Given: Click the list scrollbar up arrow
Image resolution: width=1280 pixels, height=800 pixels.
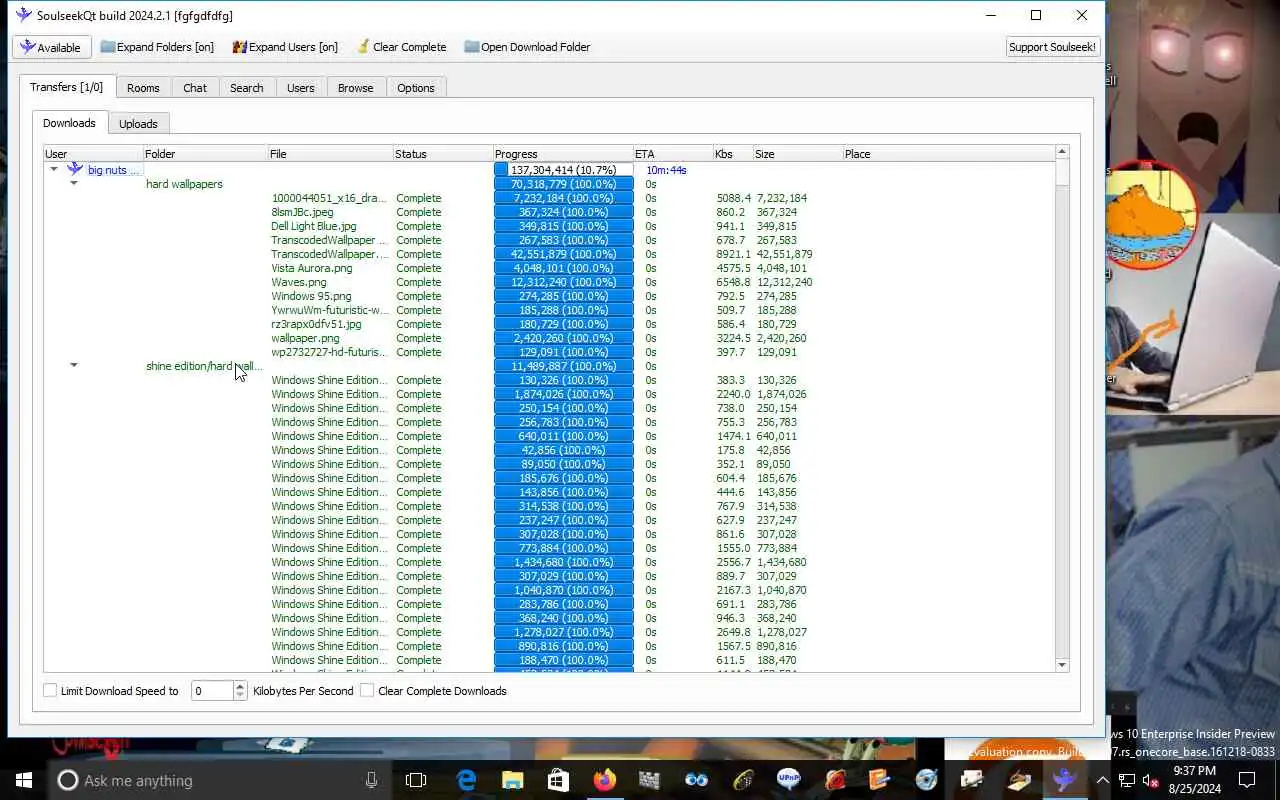Looking at the screenshot, I should 1062,152.
